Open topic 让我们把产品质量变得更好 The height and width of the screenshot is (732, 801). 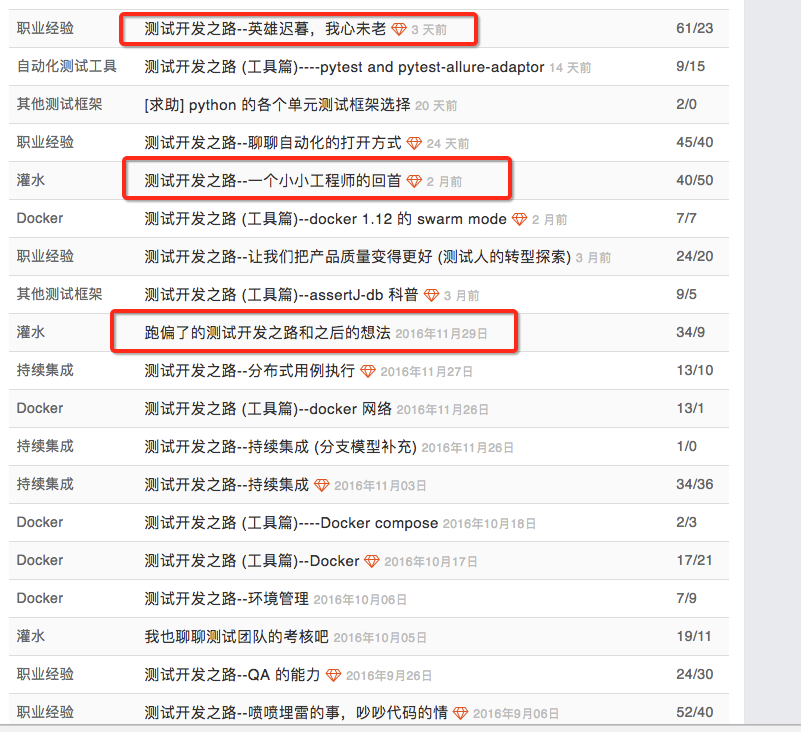pyautogui.click(x=358, y=256)
